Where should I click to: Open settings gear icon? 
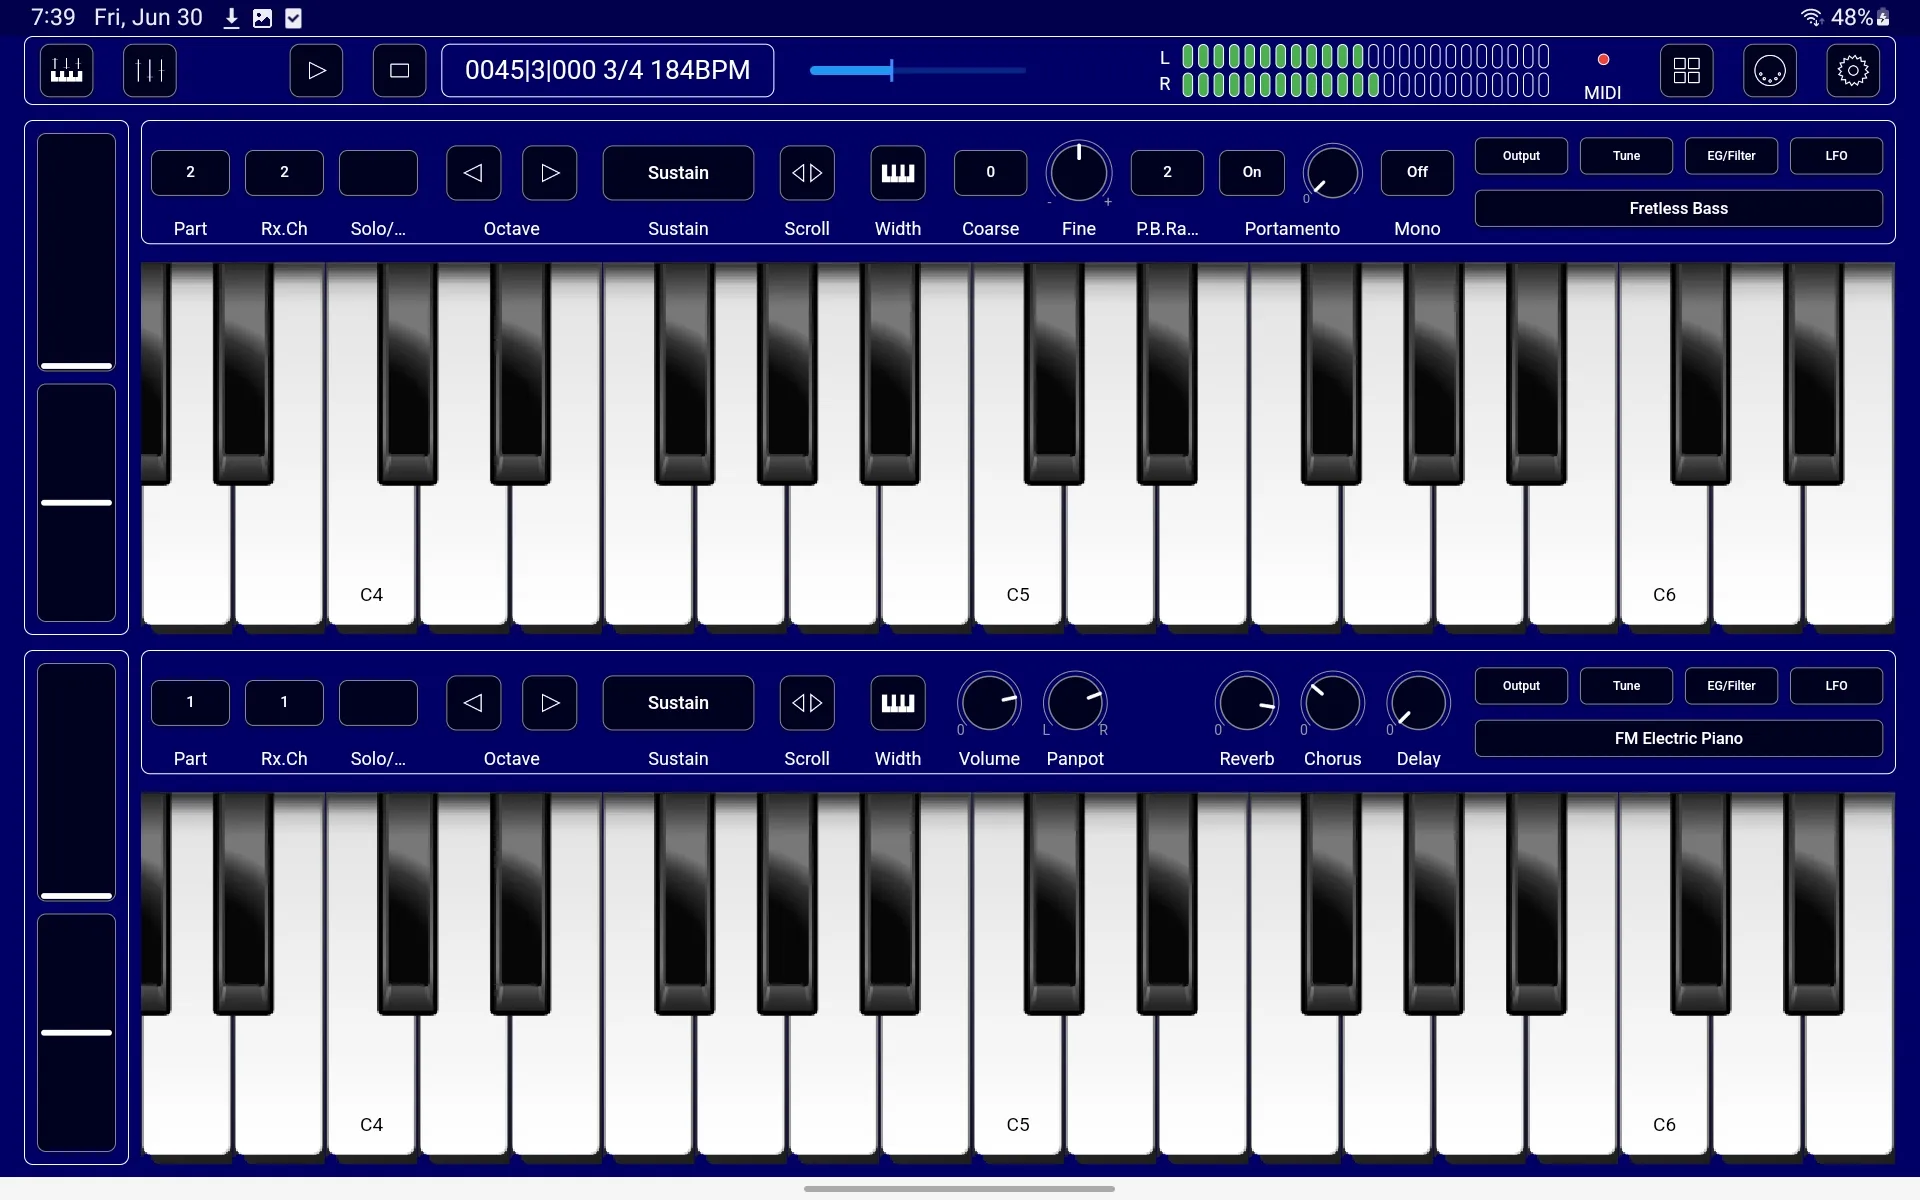1853,70
